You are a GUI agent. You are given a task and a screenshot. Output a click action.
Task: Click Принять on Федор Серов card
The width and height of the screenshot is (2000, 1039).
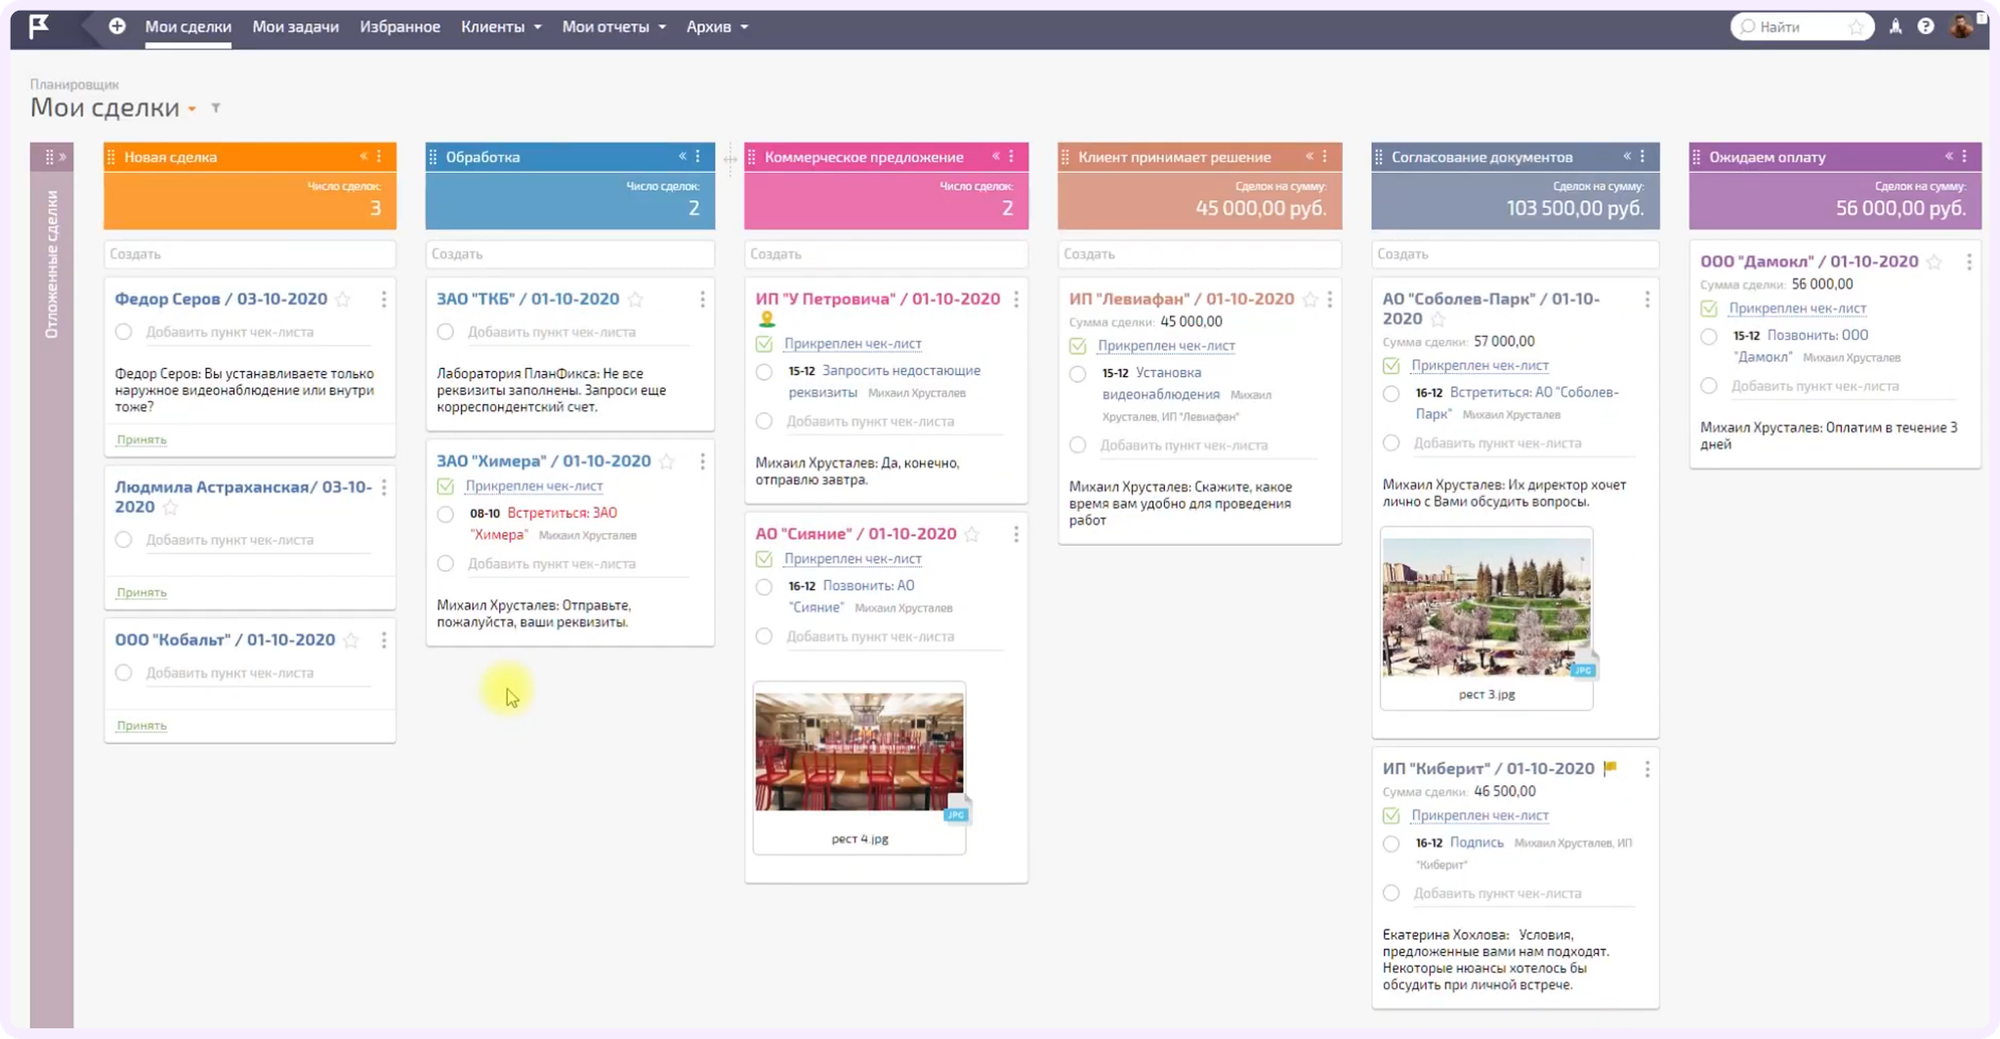pyautogui.click(x=141, y=440)
